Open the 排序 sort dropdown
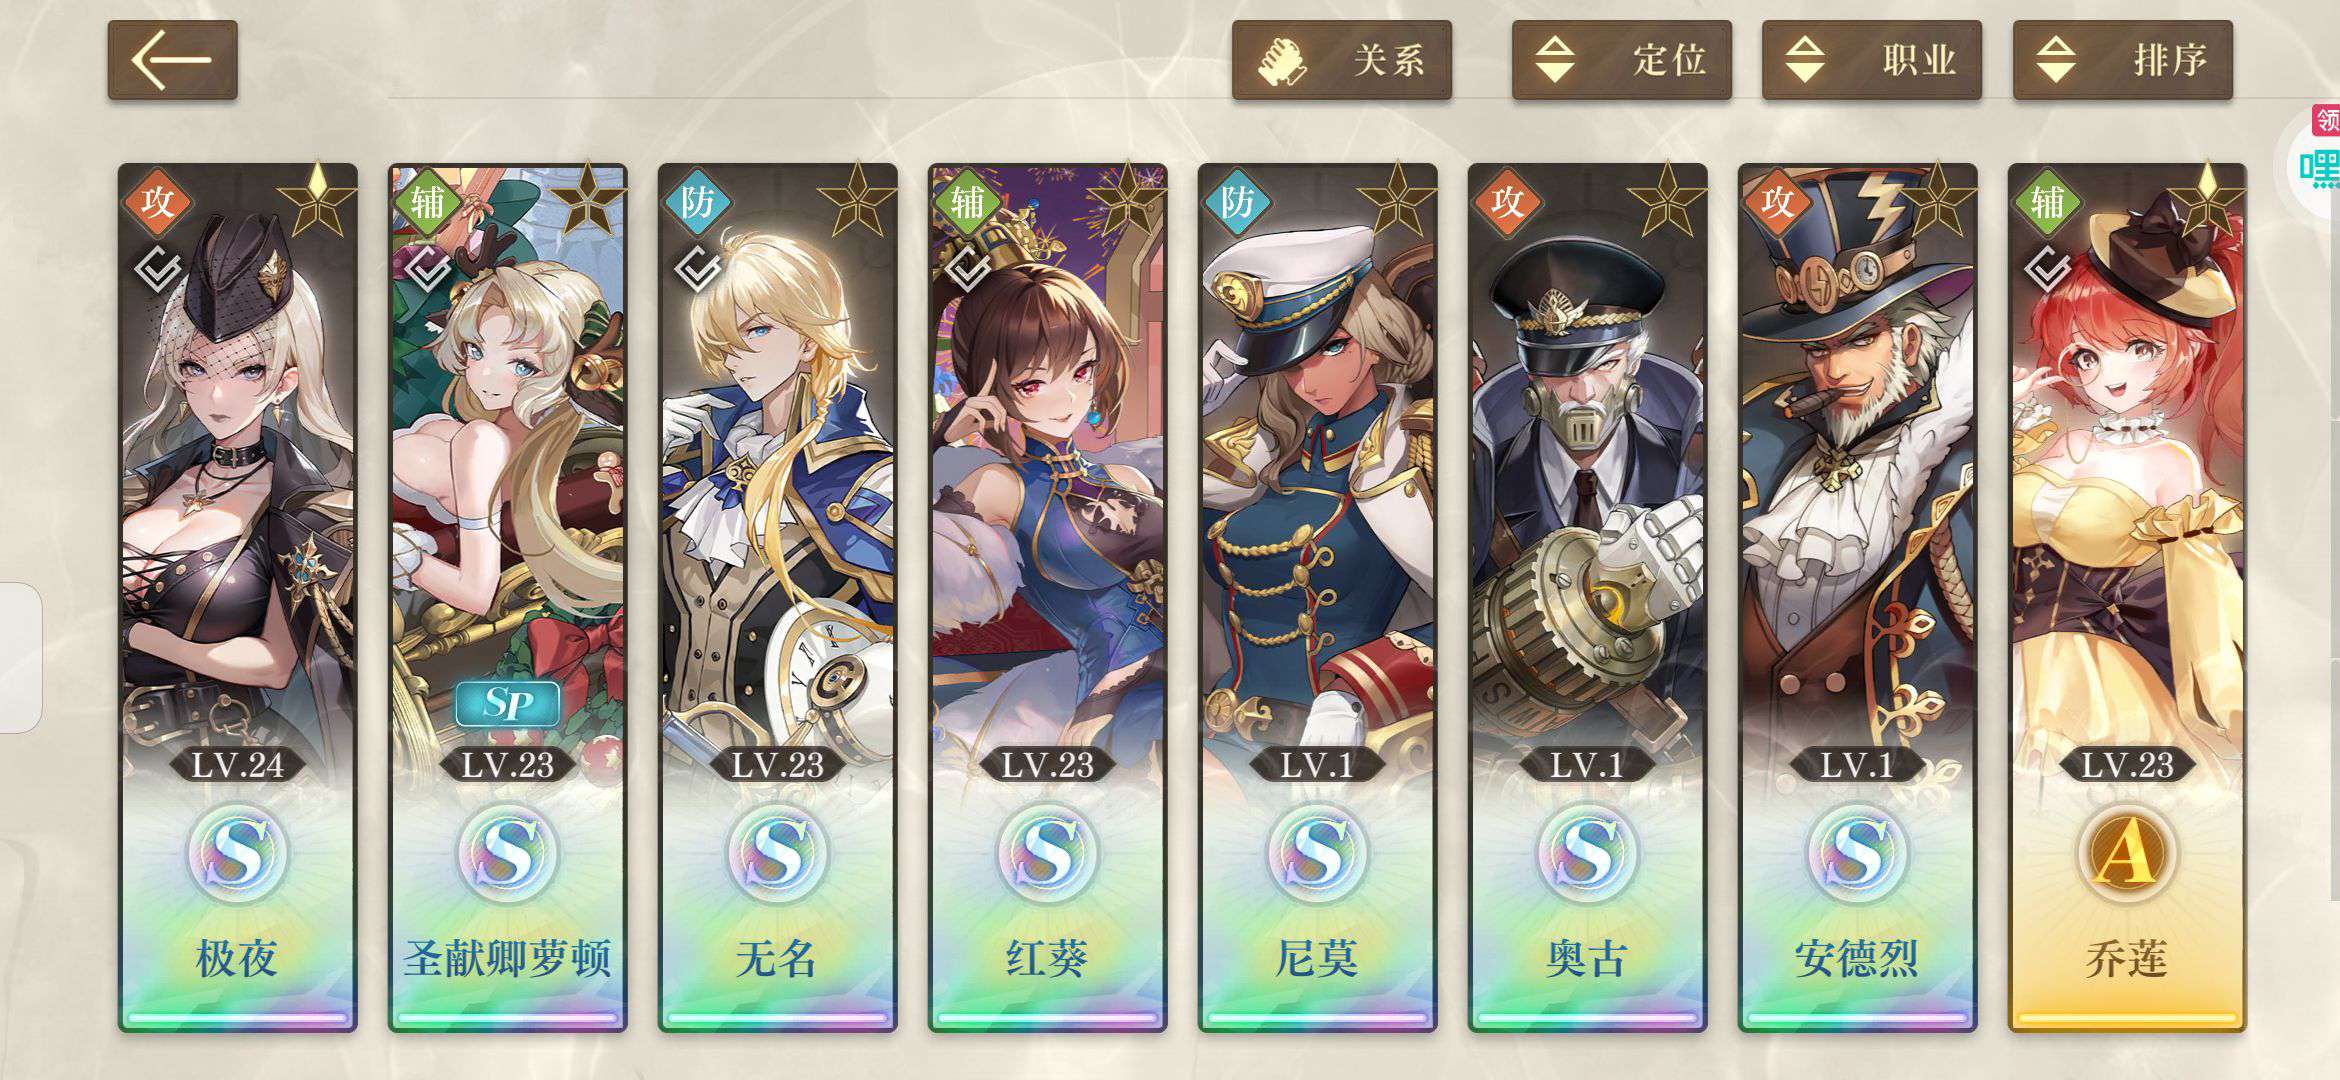This screenshot has width=2340, height=1080. 2122,60
